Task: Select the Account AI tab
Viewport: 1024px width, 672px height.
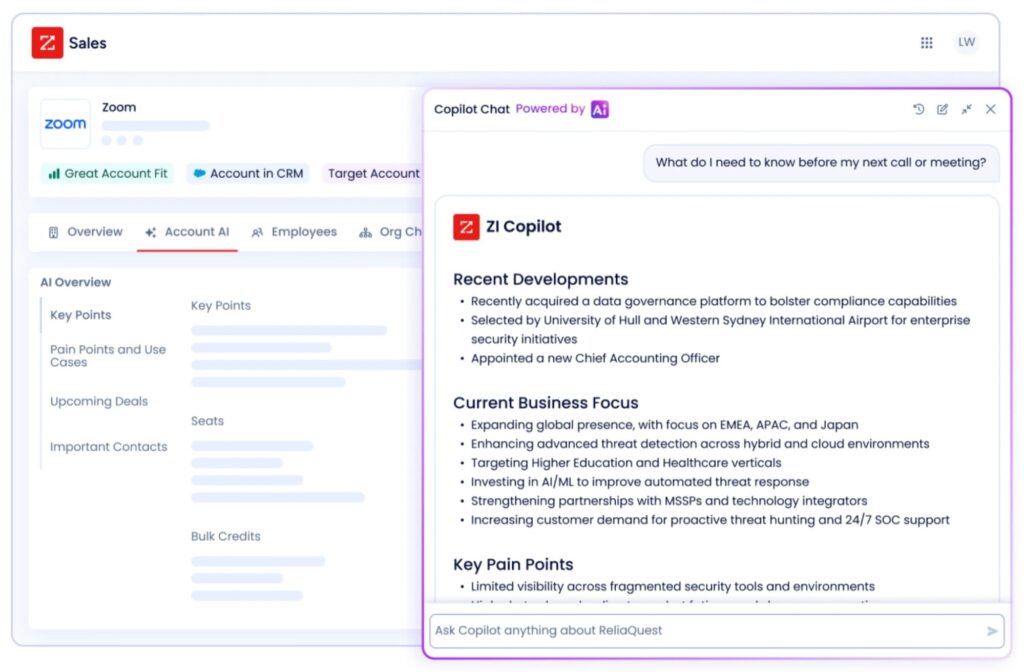Action: click(x=187, y=232)
